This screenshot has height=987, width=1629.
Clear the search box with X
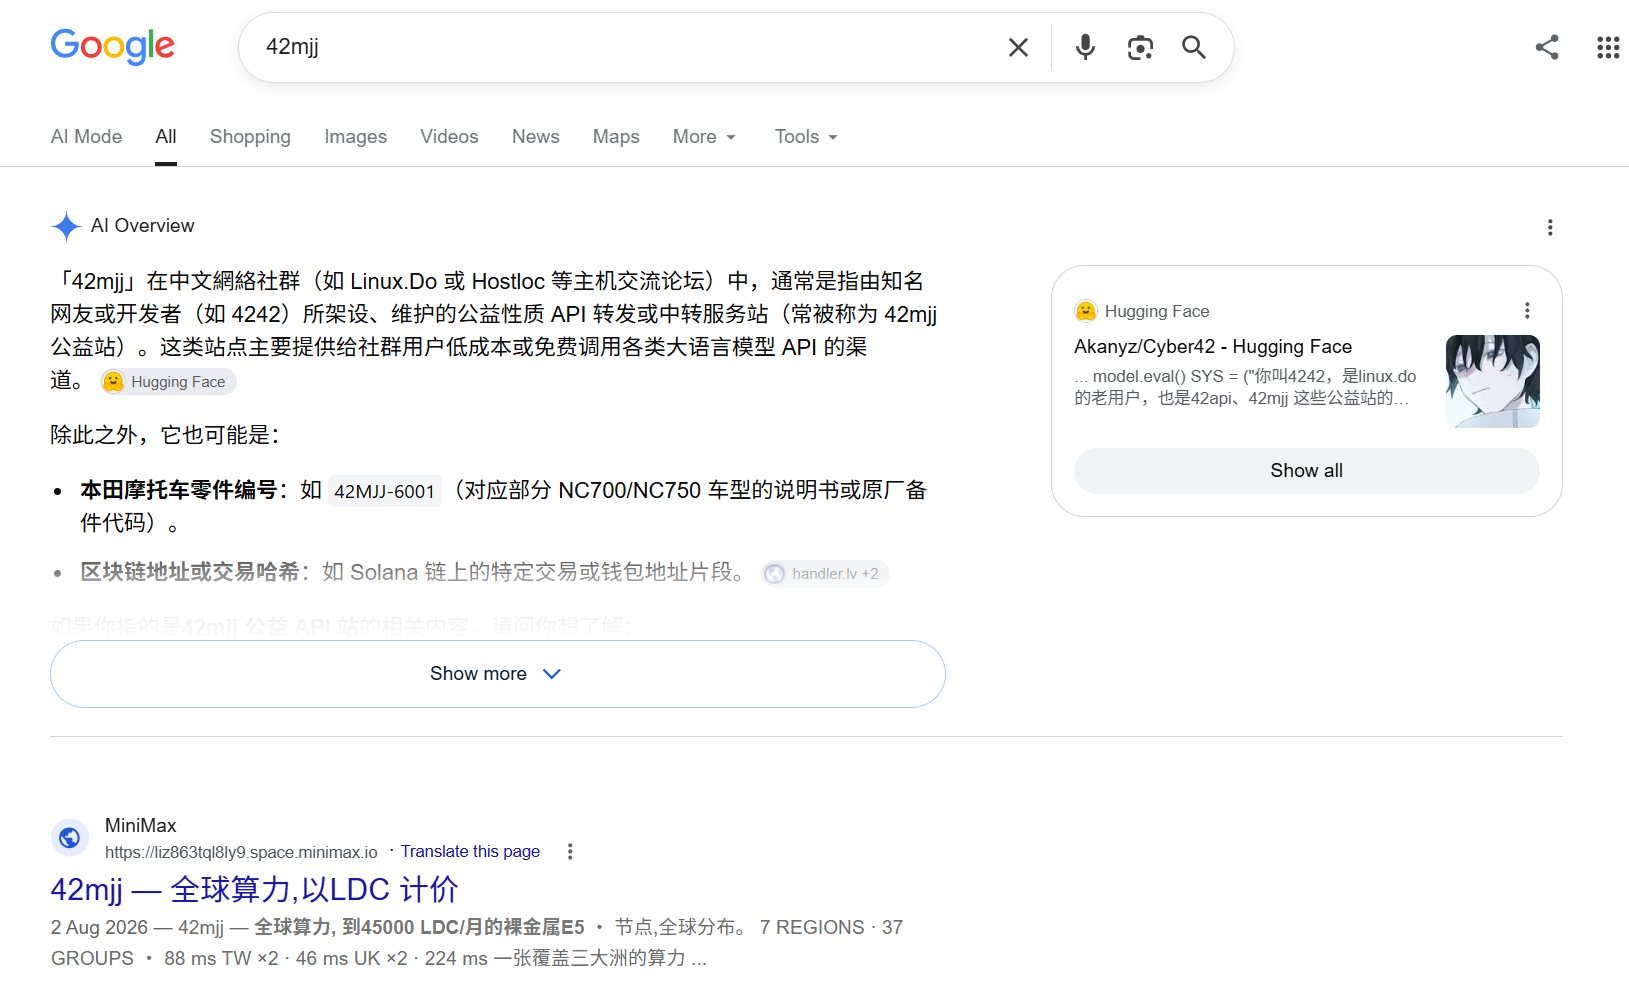(x=1018, y=47)
